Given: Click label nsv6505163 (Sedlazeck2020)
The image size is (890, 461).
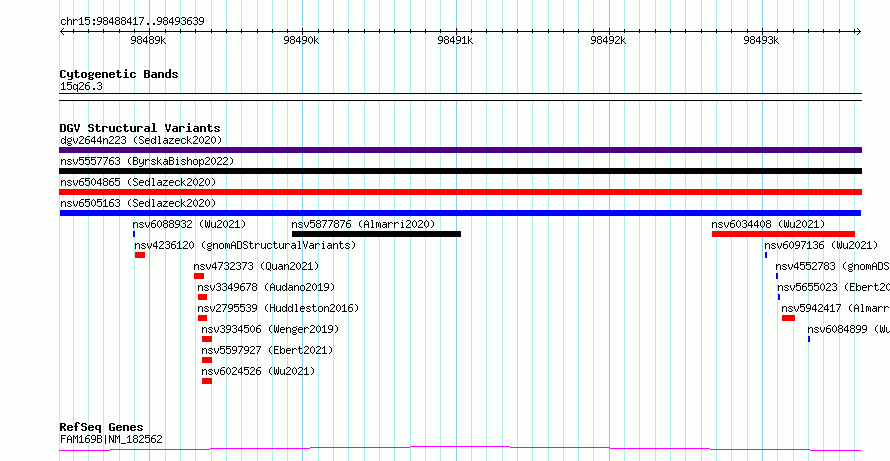Looking at the screenshot, I should [x=138, y=203].
